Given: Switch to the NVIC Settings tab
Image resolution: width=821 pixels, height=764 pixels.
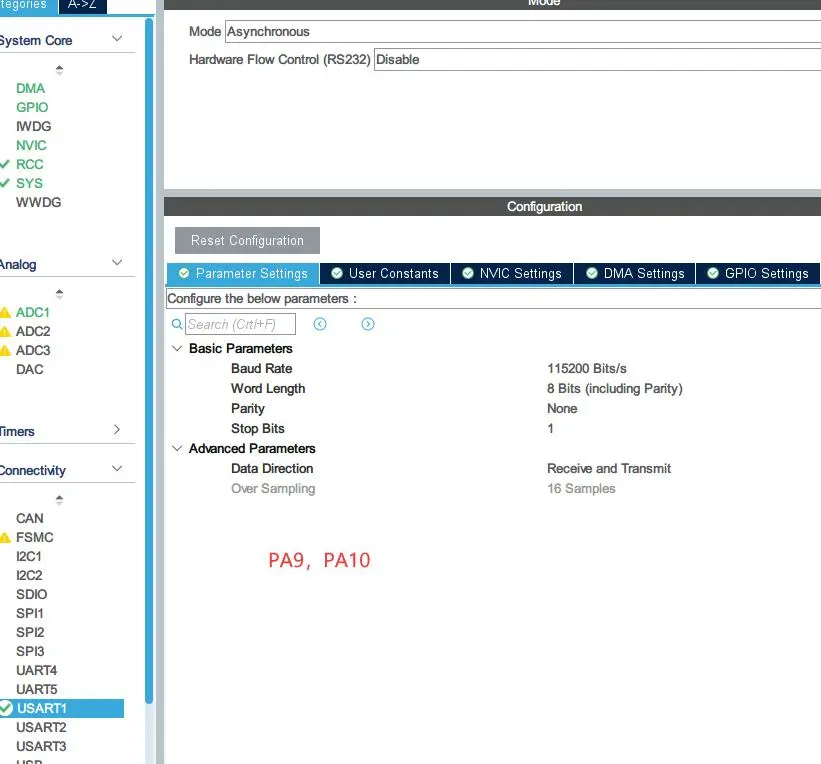Looking at the screenshot, I should 511,273.
